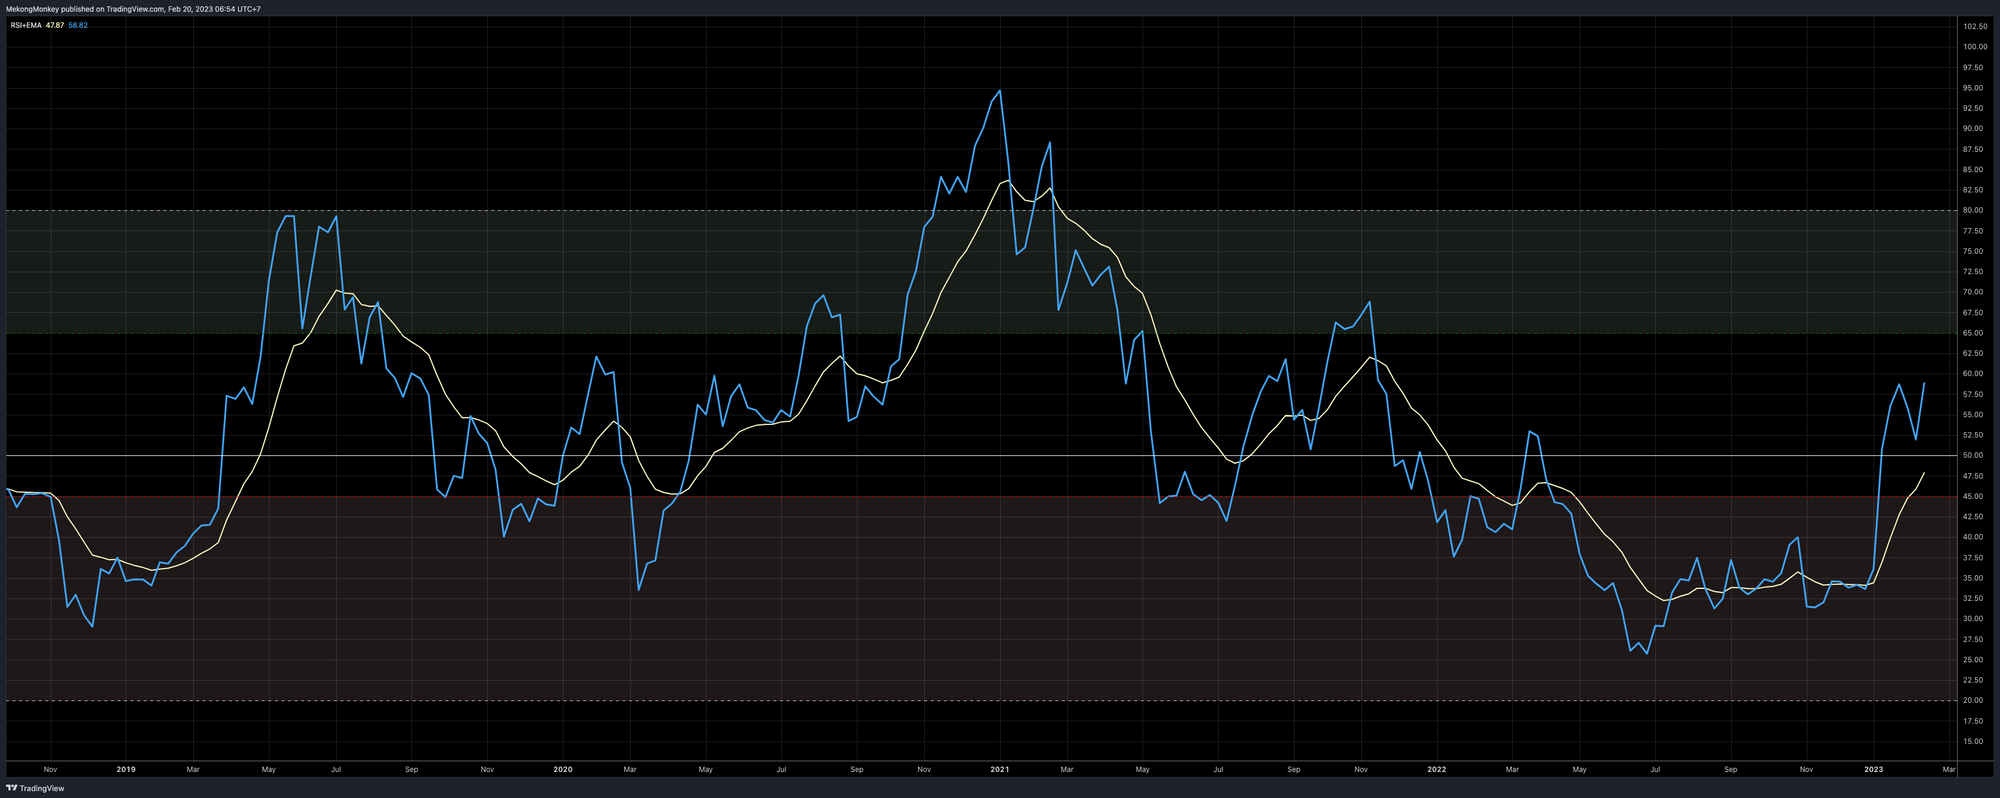Click the 2020 label on time axis
Image resolution: width=2000 pixels, height=798 pixels.
[563, 770]
